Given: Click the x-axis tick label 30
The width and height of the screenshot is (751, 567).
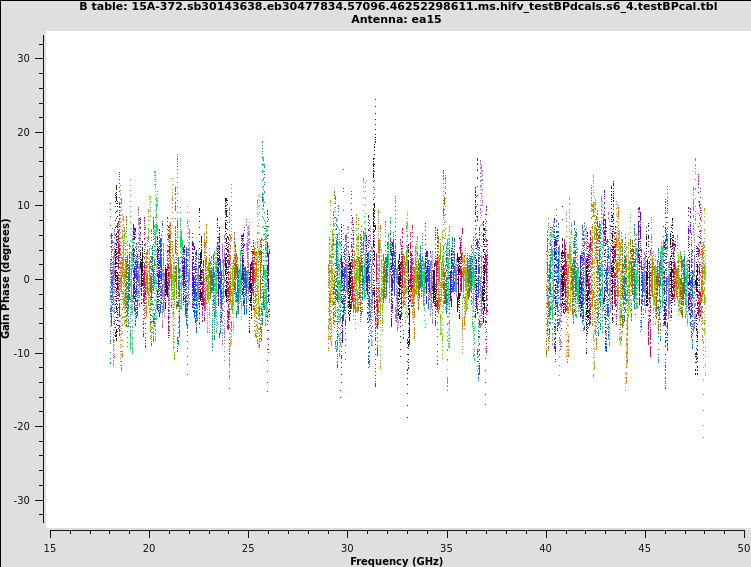Looking at the screenshot, I should coord(347,547).
